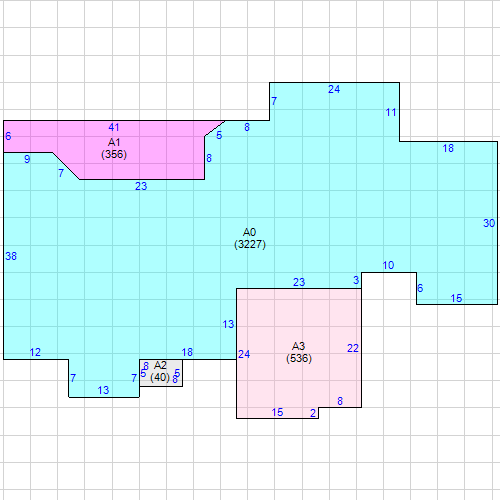
Task: Click the 38 dimension label
Action: pyautogui.click(x=11, y=256)
